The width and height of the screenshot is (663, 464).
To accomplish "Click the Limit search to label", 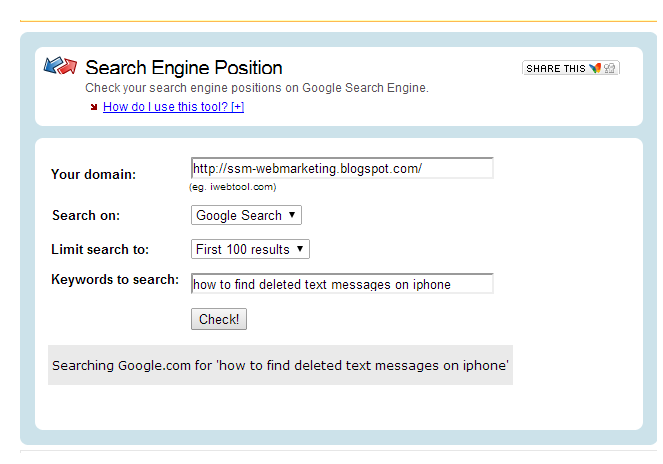I will click(100, 249).
